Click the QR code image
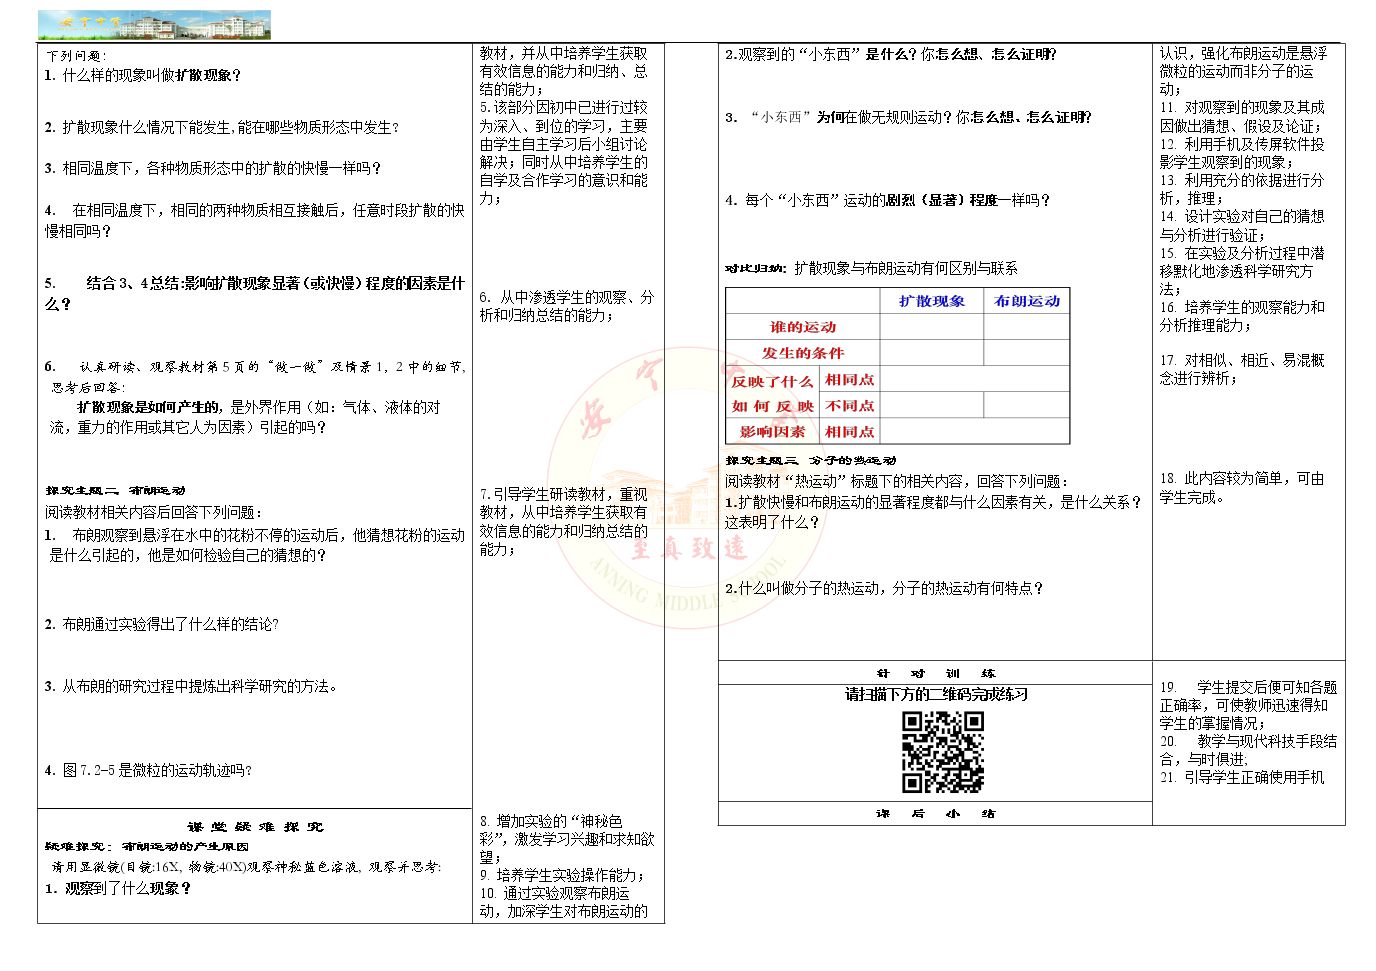This screenshot has height=971, width=1376. pos(943,752)
